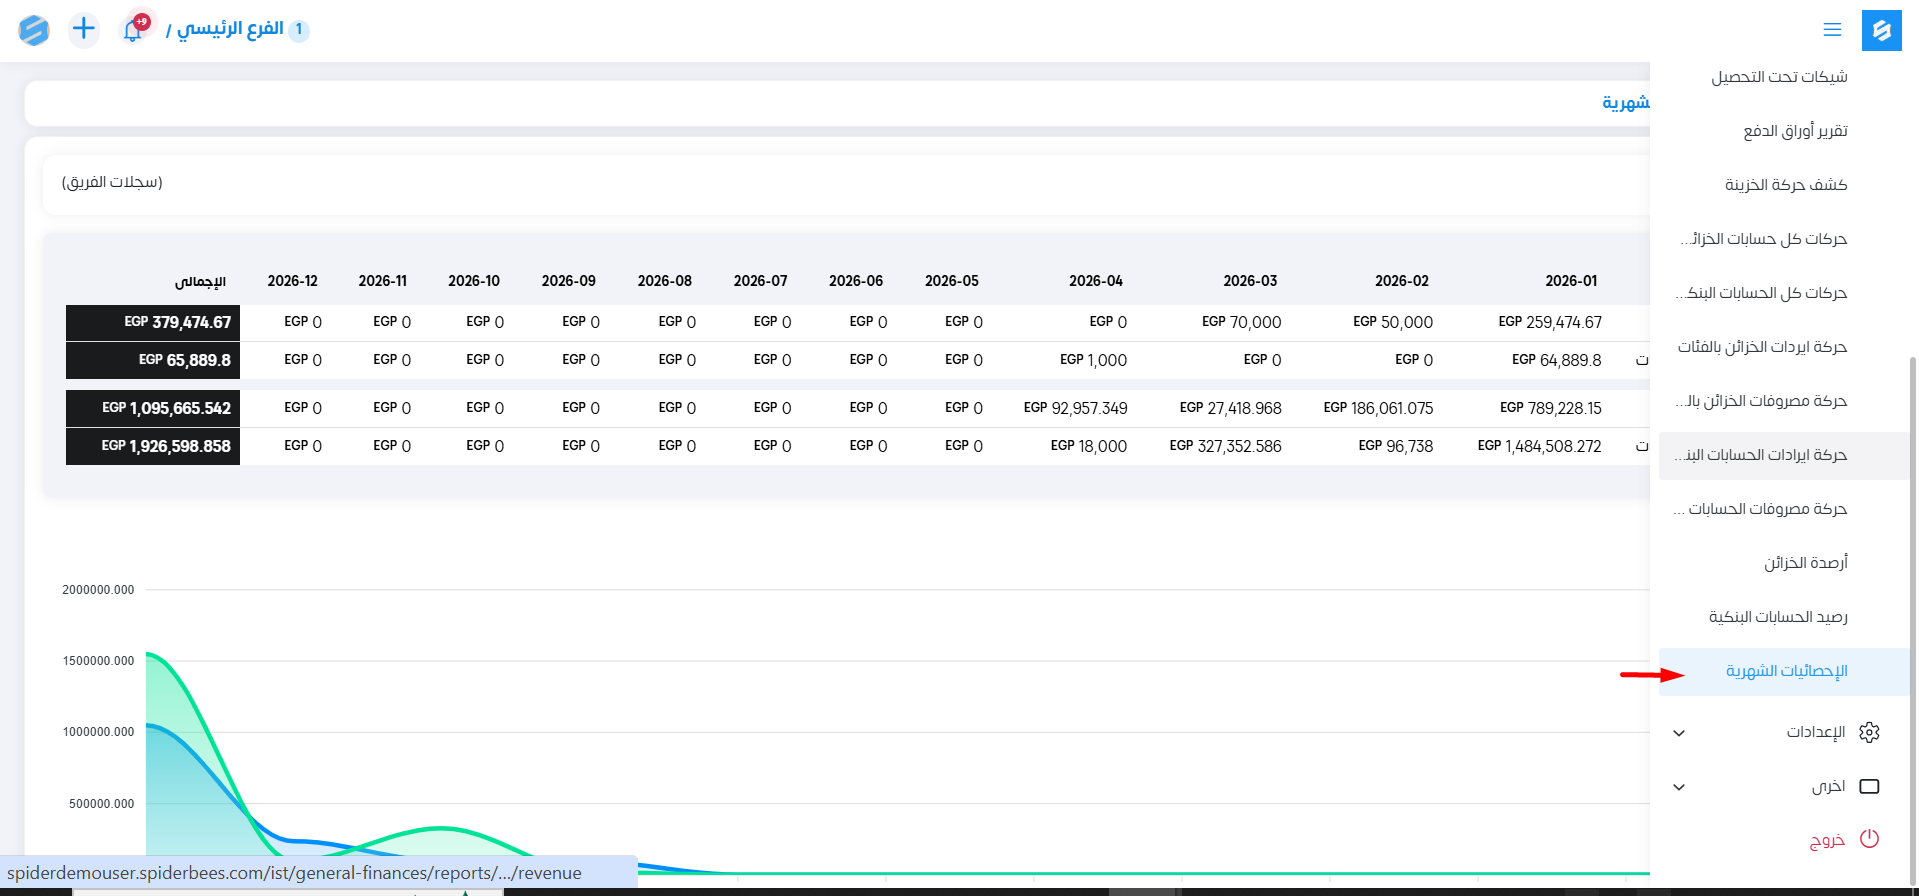Screen dimensions: 1919x896
Task: Click الفرع الرئيسي branch link
Action: click(x=230, y=29)
